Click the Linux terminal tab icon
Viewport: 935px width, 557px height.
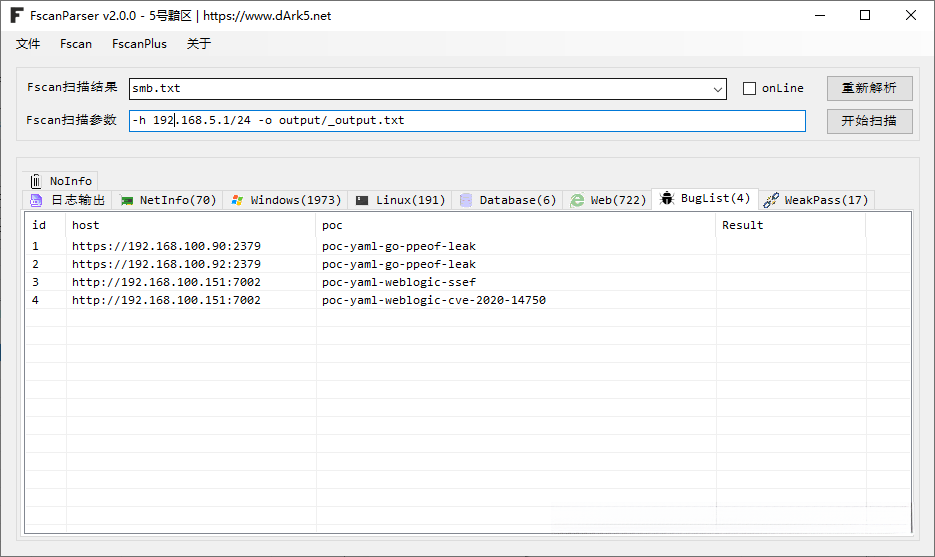362,200
